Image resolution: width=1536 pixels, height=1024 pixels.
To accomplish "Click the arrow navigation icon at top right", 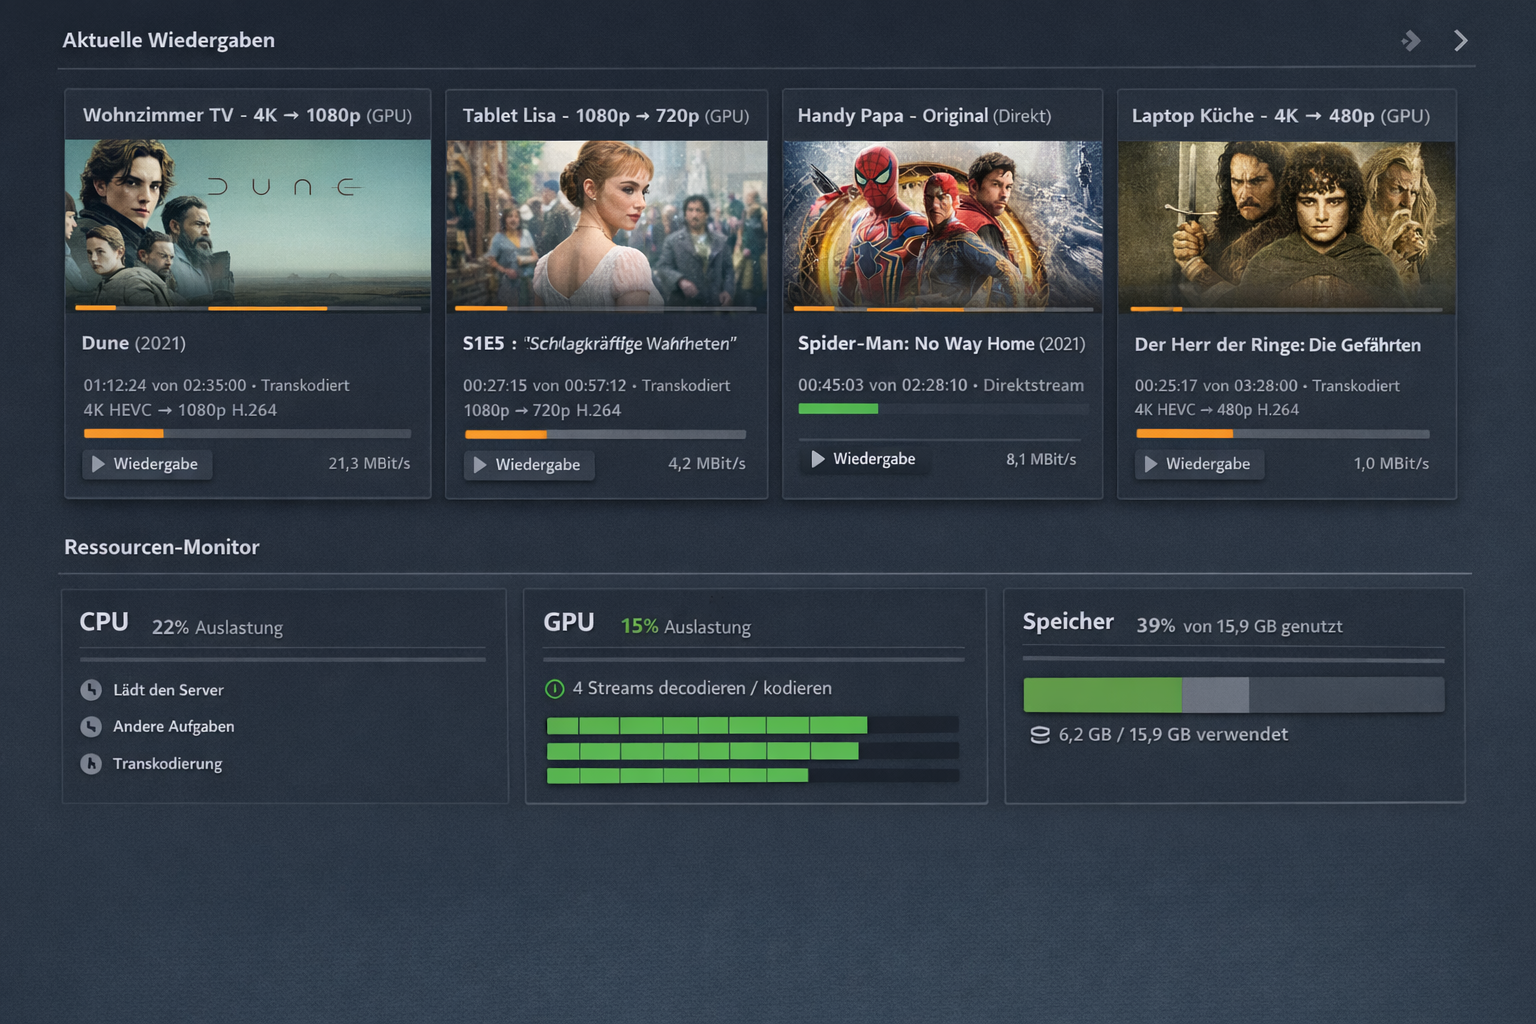I will [x=1411, y=40].
